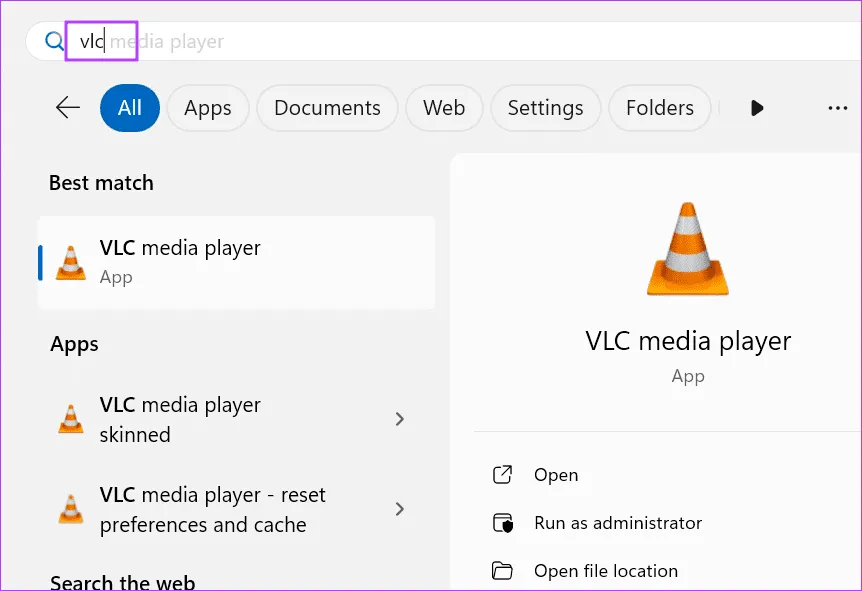Expand reset preferences and cache options

tap(399, 509)
